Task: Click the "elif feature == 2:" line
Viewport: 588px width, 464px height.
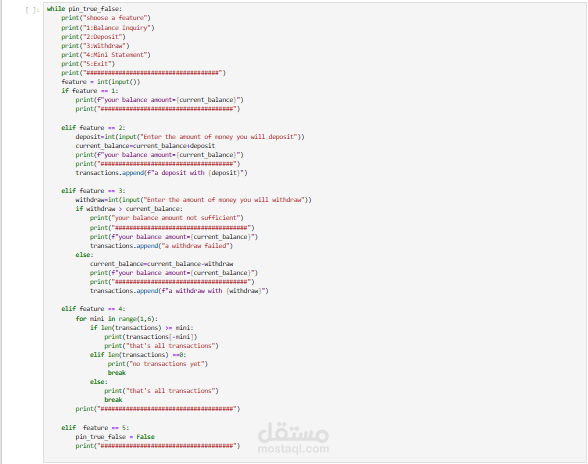Action: (93, 128)
